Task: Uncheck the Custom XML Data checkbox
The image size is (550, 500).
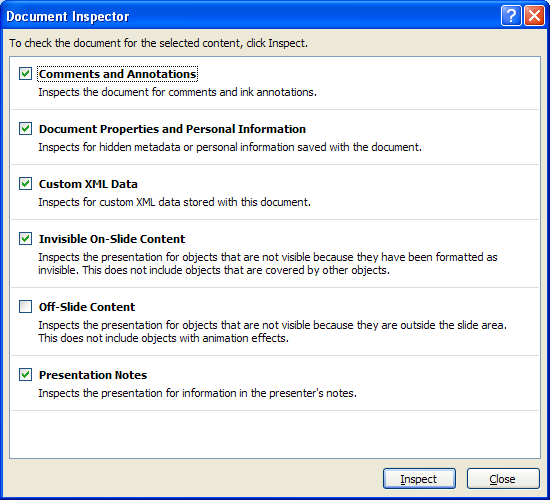Action: coord(25,184)
